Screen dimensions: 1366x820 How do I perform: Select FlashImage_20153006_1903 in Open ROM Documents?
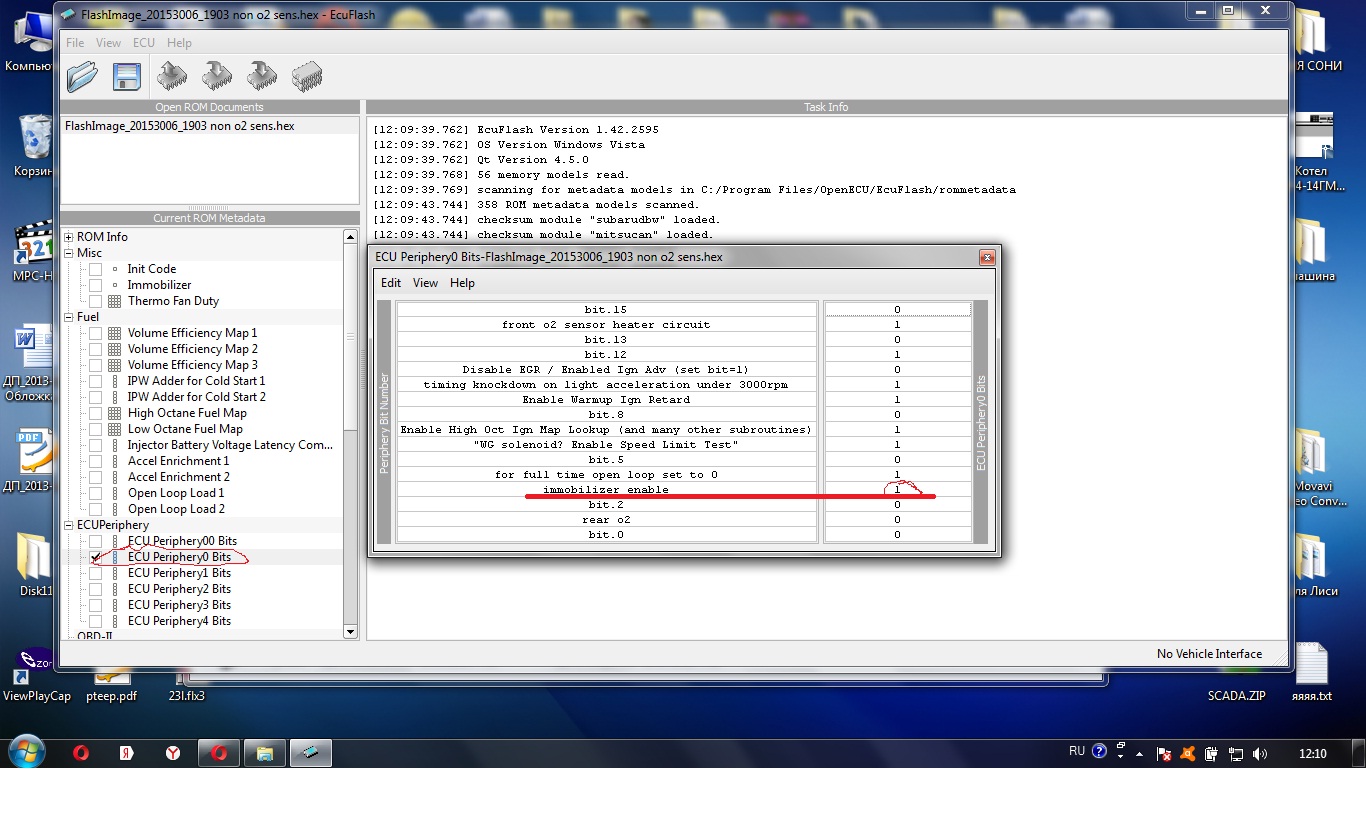pyautogui.click(x=180, y=127)
